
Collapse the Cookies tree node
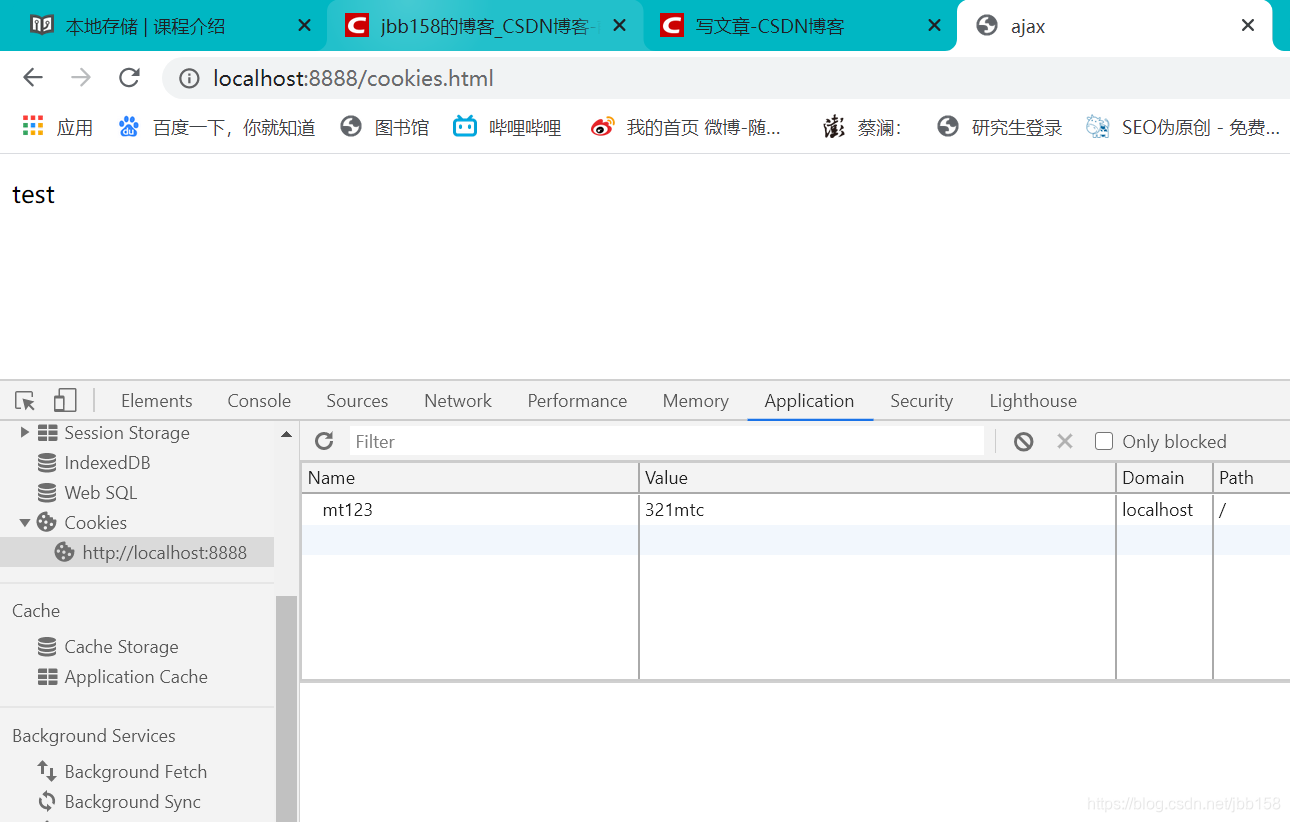(x=26, y=522)
